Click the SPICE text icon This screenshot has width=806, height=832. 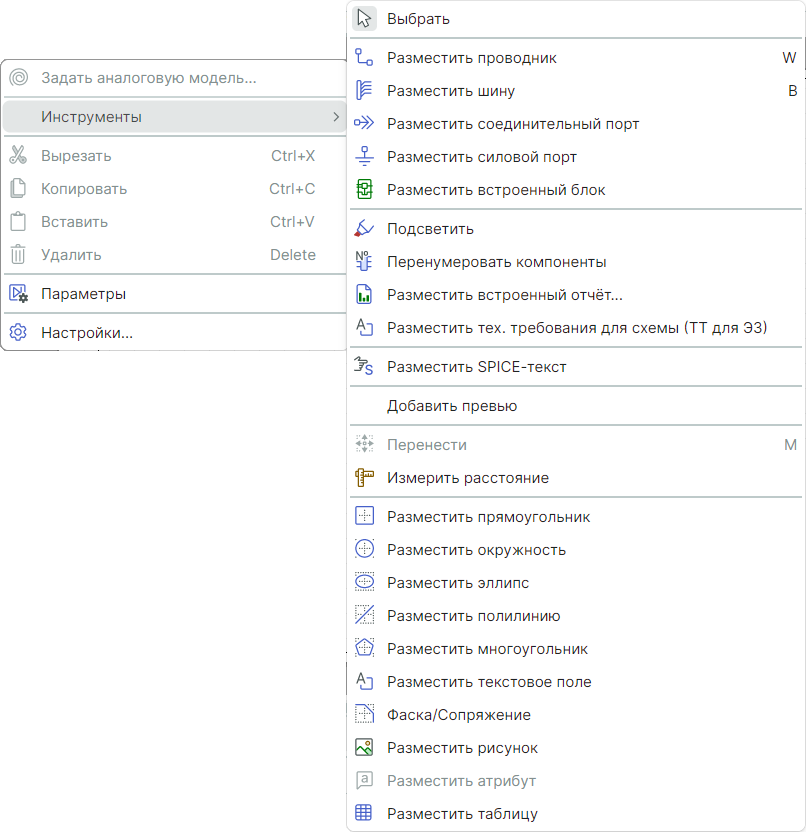click(x=364, y=367)
